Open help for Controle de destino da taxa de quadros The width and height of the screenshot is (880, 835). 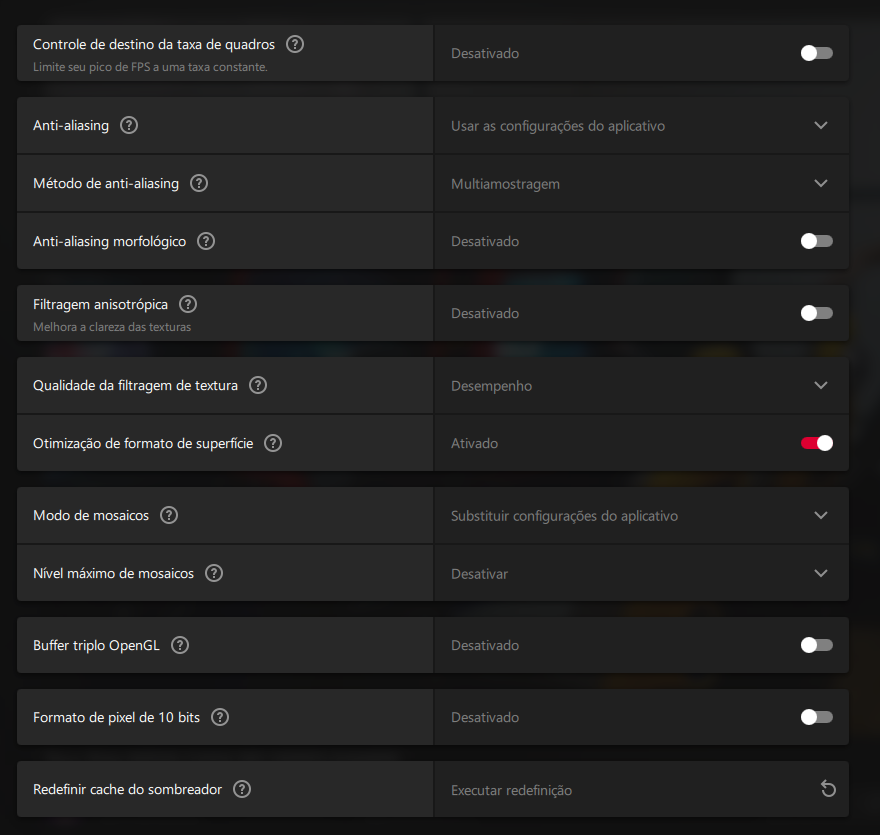pos(295,44)
